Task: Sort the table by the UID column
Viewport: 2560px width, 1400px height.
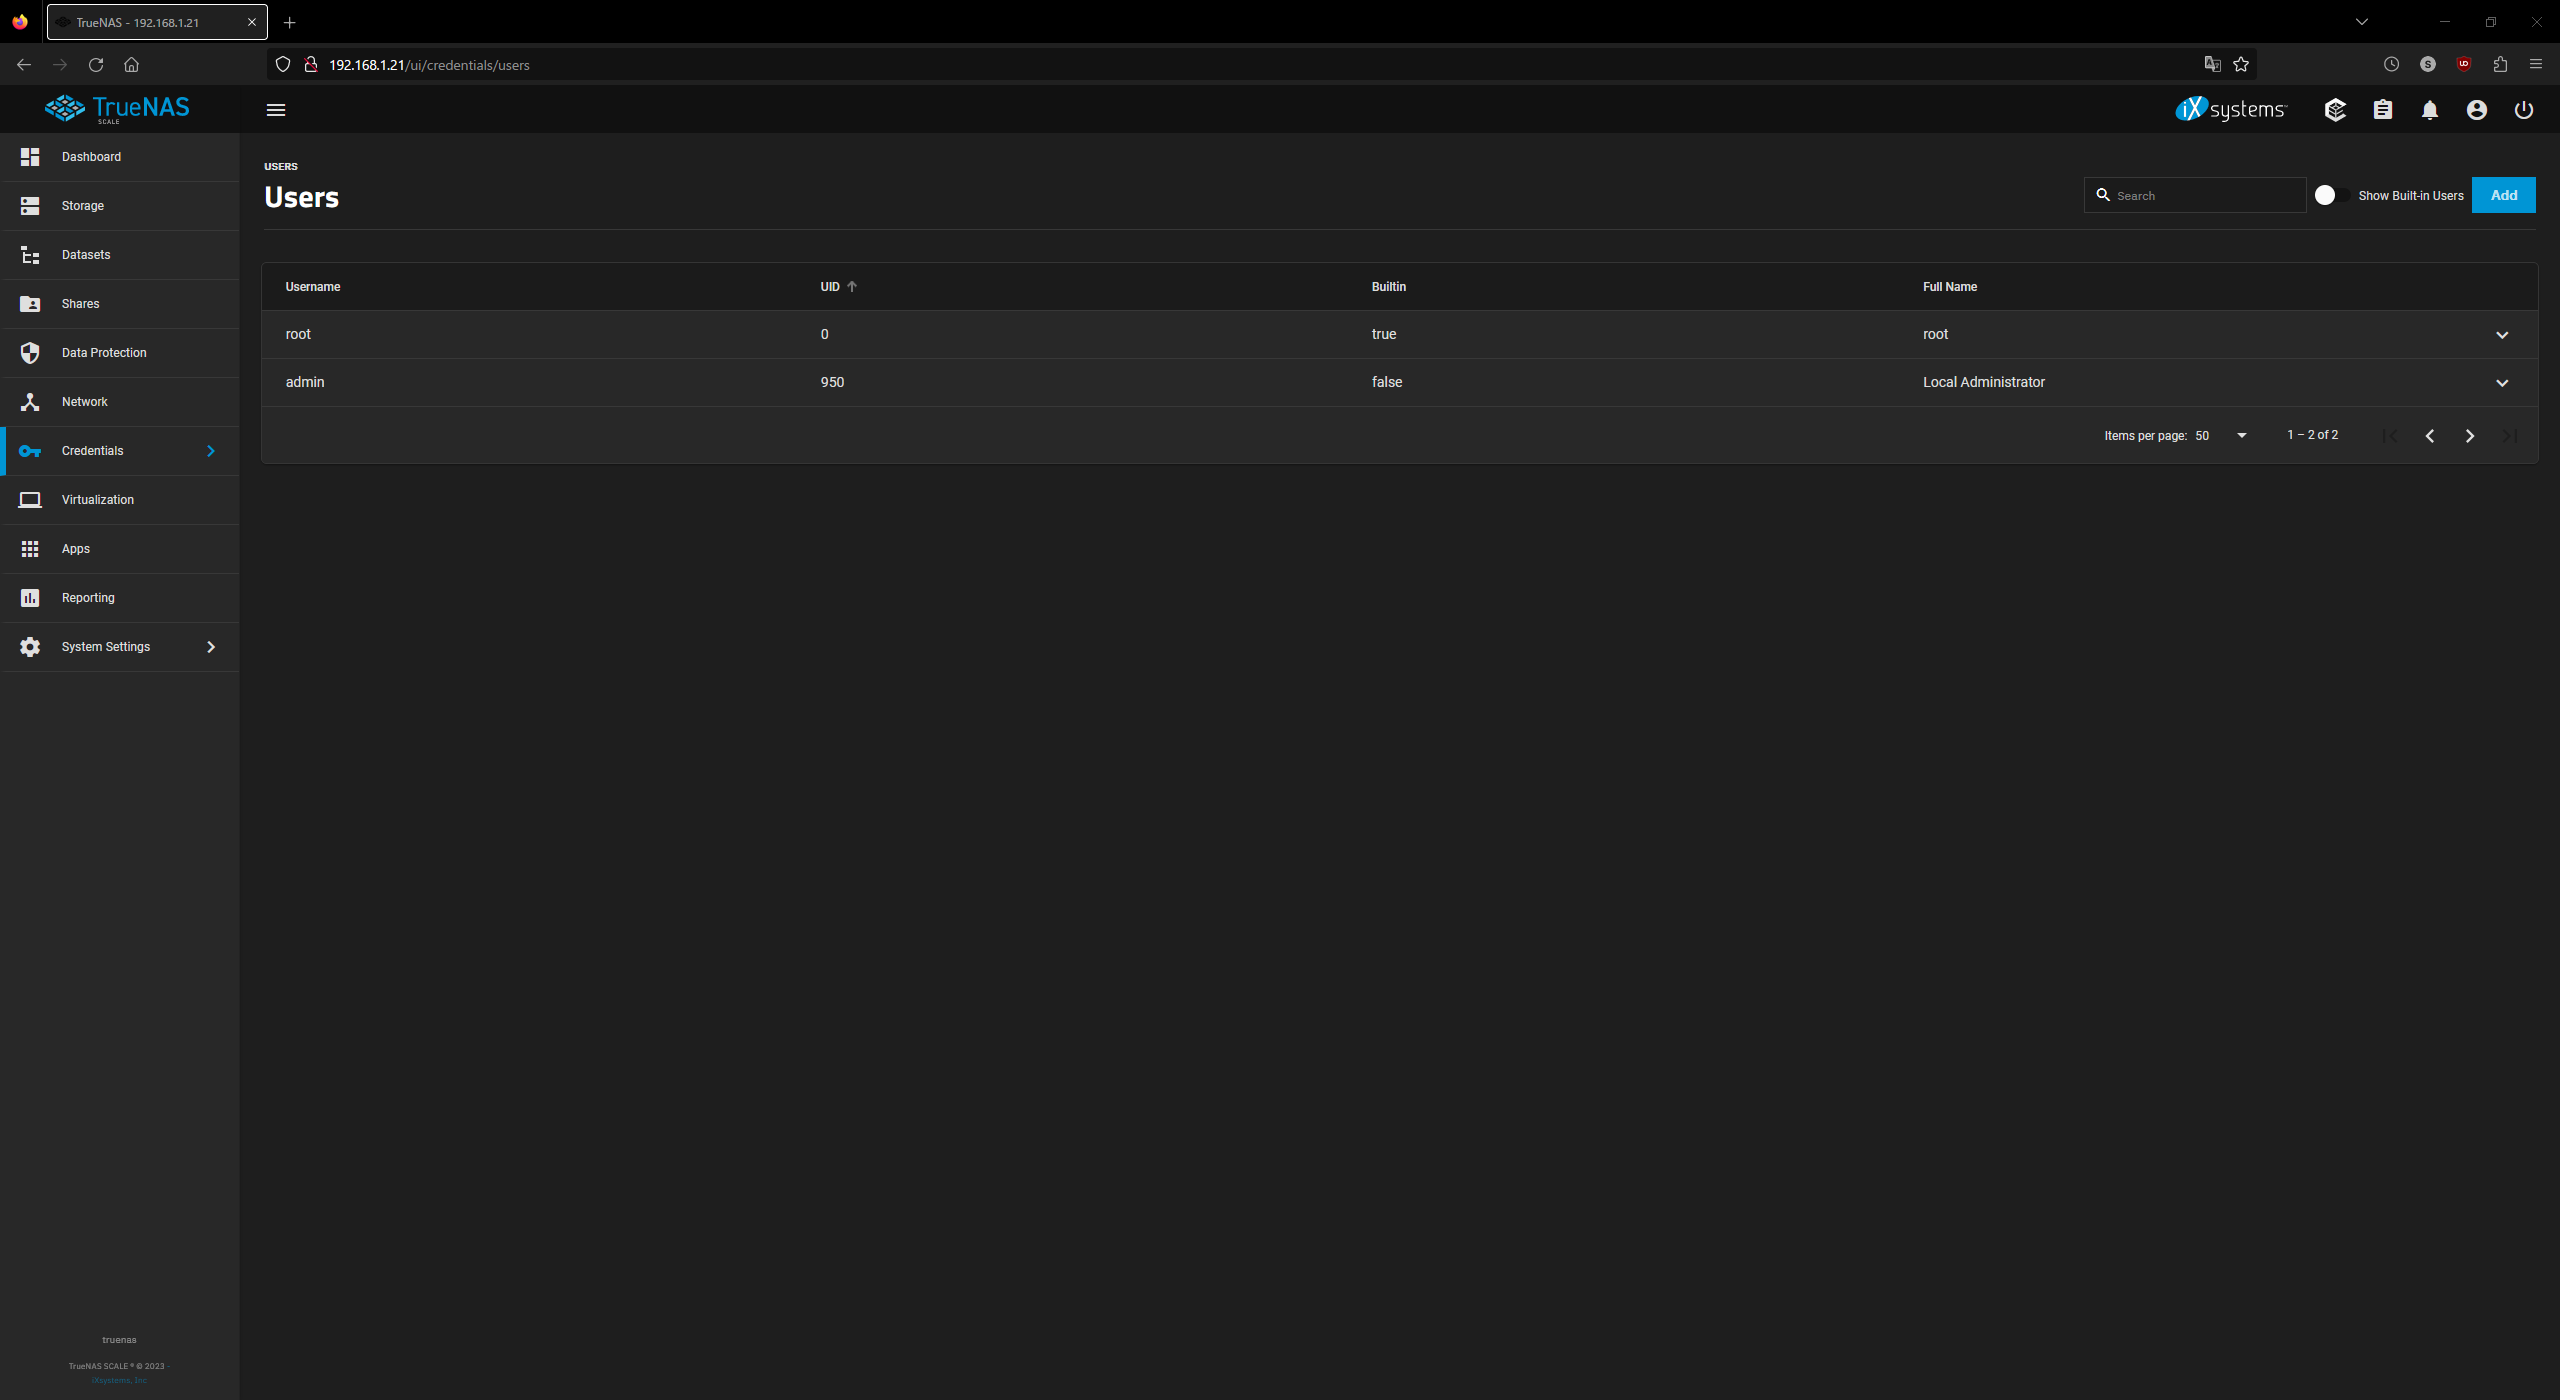Action: click(x=837, y=286)
